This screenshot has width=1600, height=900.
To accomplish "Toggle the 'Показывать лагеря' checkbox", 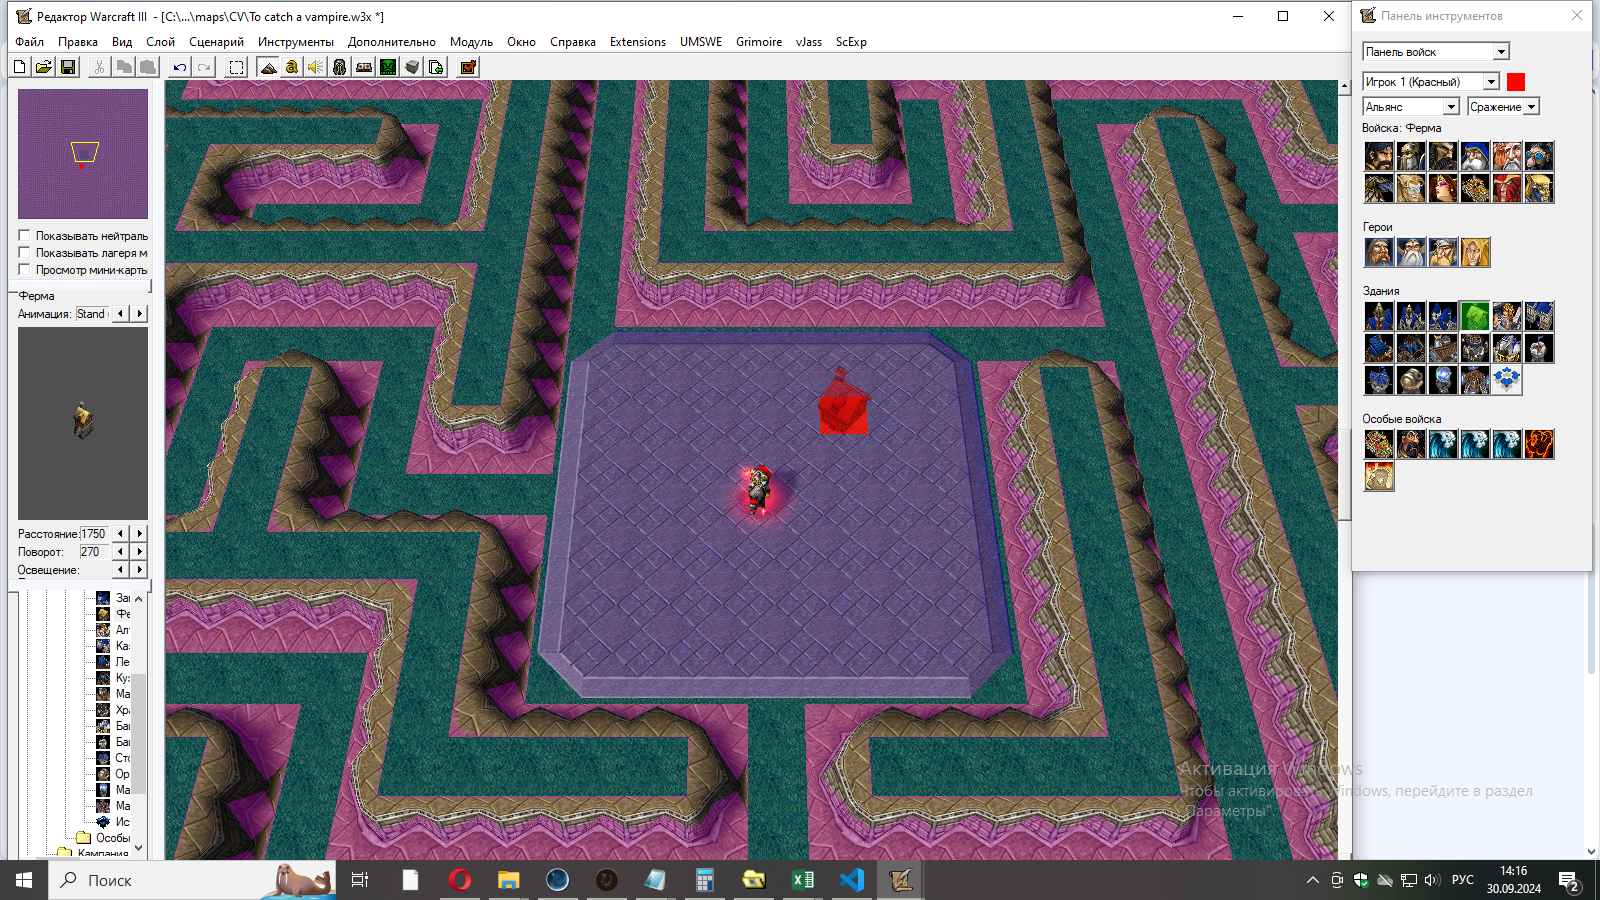I will tap(24, 253).
